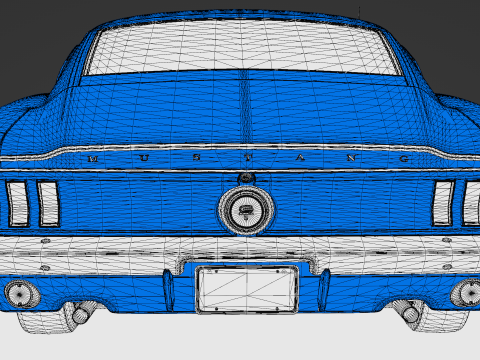The image size is (480, 360).
Task: Click the small trunk lock above fuel cap
Action: click(246, 178)
